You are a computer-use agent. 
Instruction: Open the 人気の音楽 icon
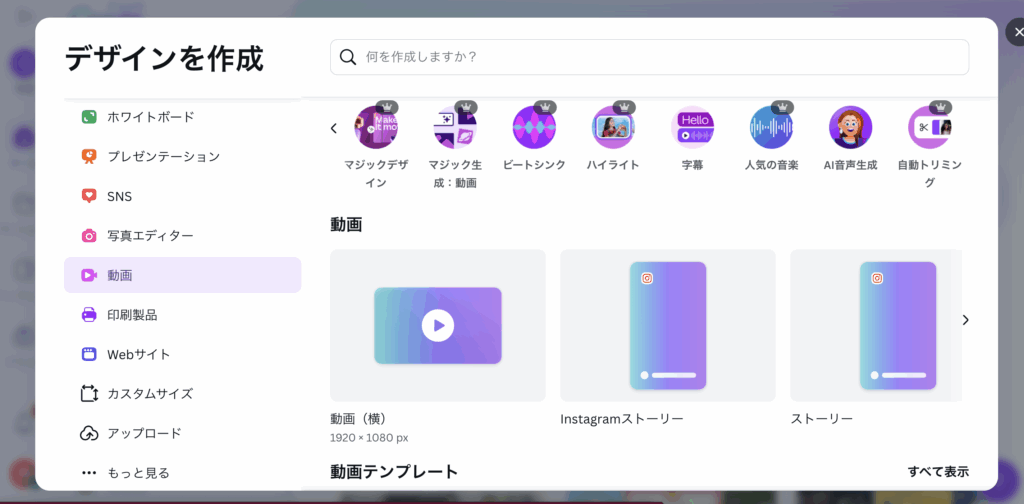coord(771,128)
